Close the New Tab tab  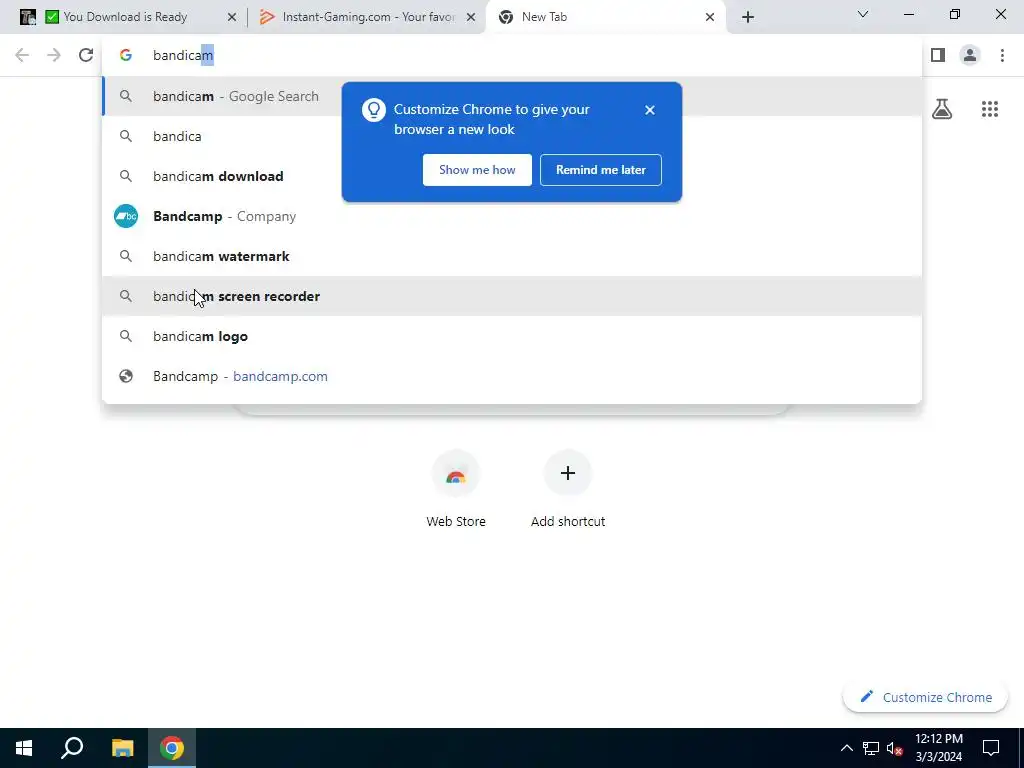tap(710, 17)
